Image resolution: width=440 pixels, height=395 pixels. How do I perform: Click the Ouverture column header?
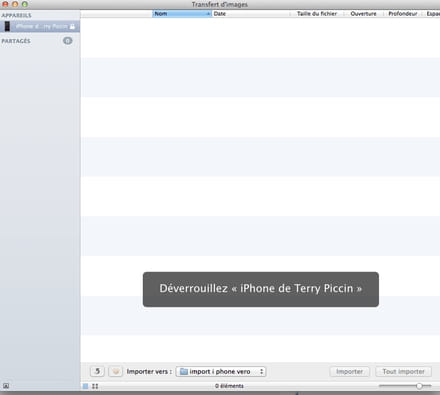point(363,14)
